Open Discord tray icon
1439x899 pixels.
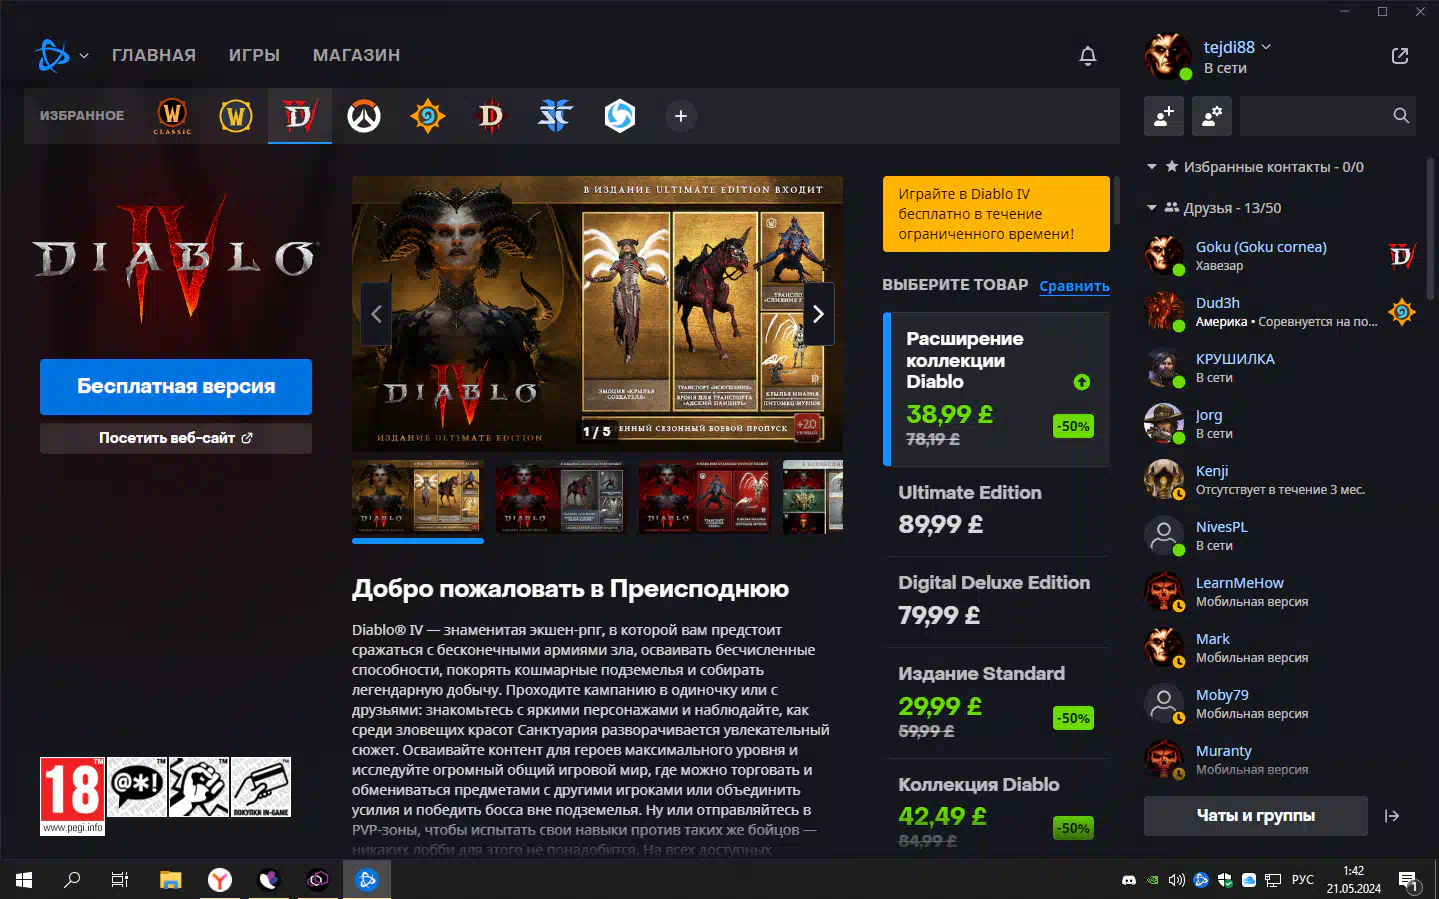tap(1129, 880)
